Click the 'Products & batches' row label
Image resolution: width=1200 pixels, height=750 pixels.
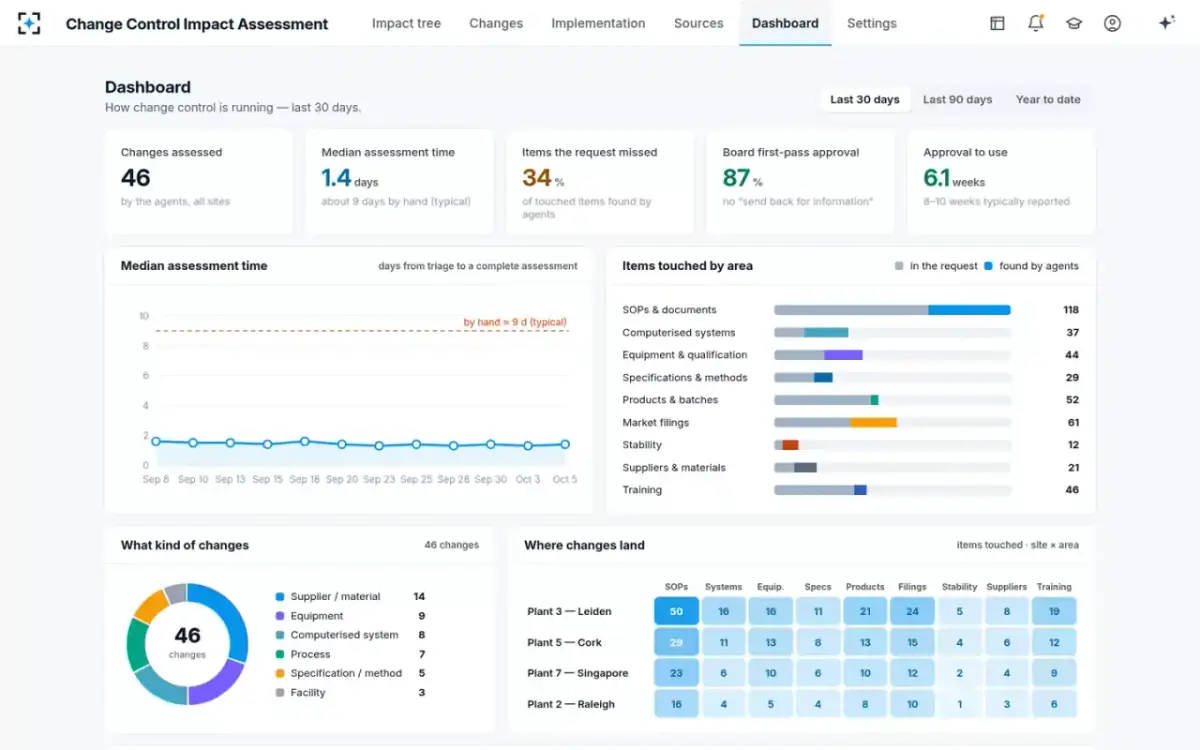click(x=670, y=400)
